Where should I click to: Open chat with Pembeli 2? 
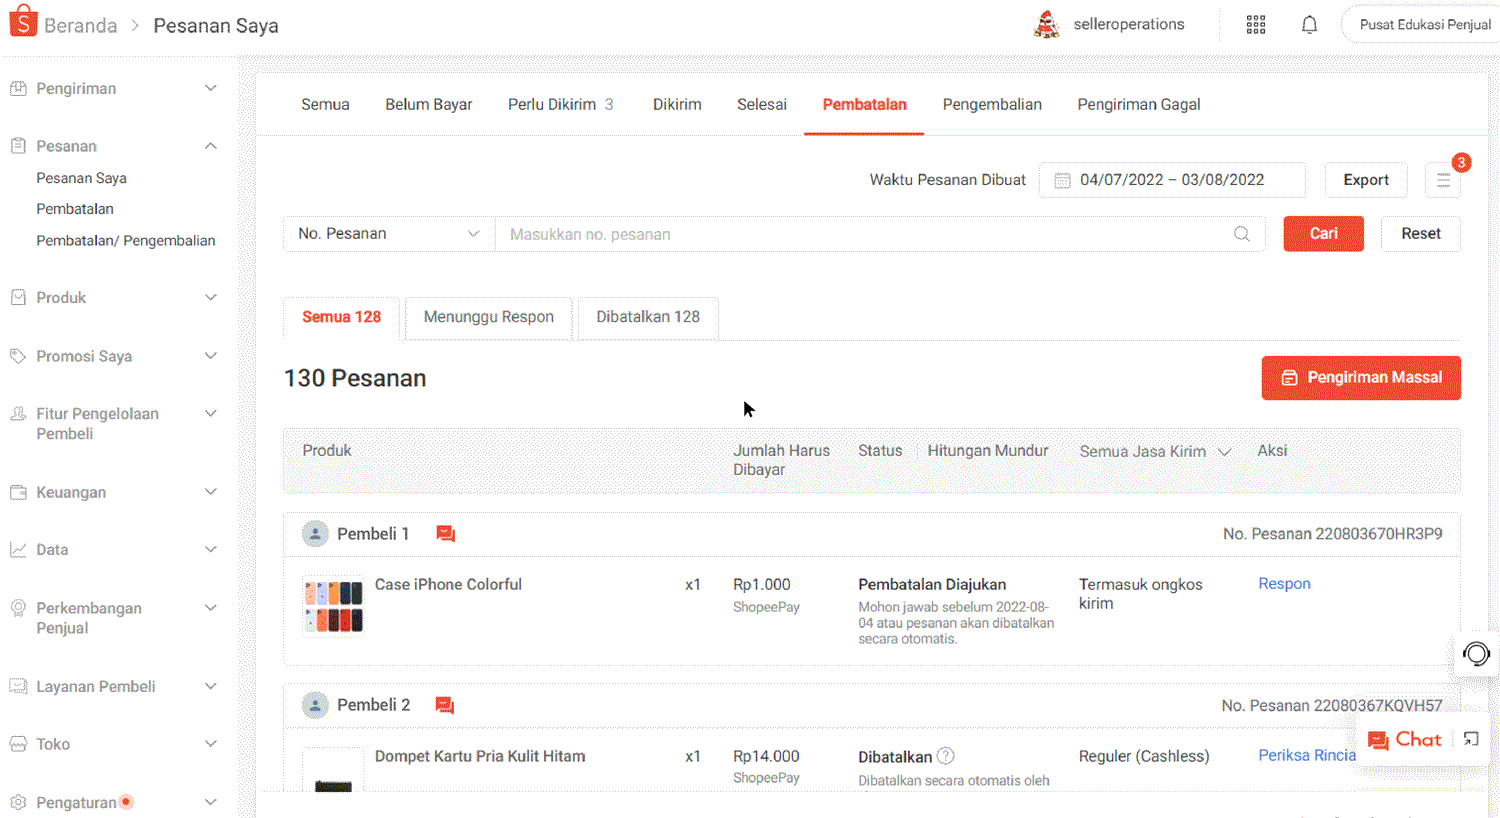445,704
